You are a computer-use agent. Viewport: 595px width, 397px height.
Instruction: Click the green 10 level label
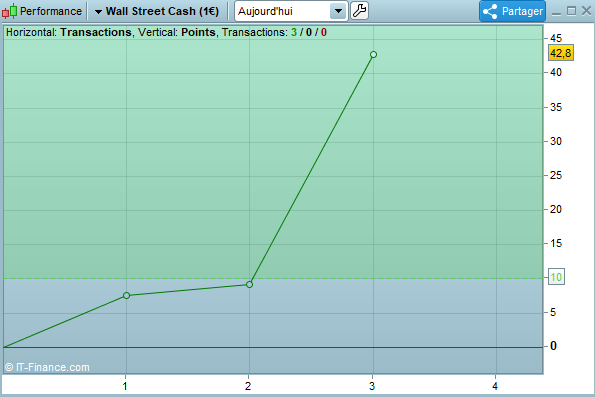point(556,277)
